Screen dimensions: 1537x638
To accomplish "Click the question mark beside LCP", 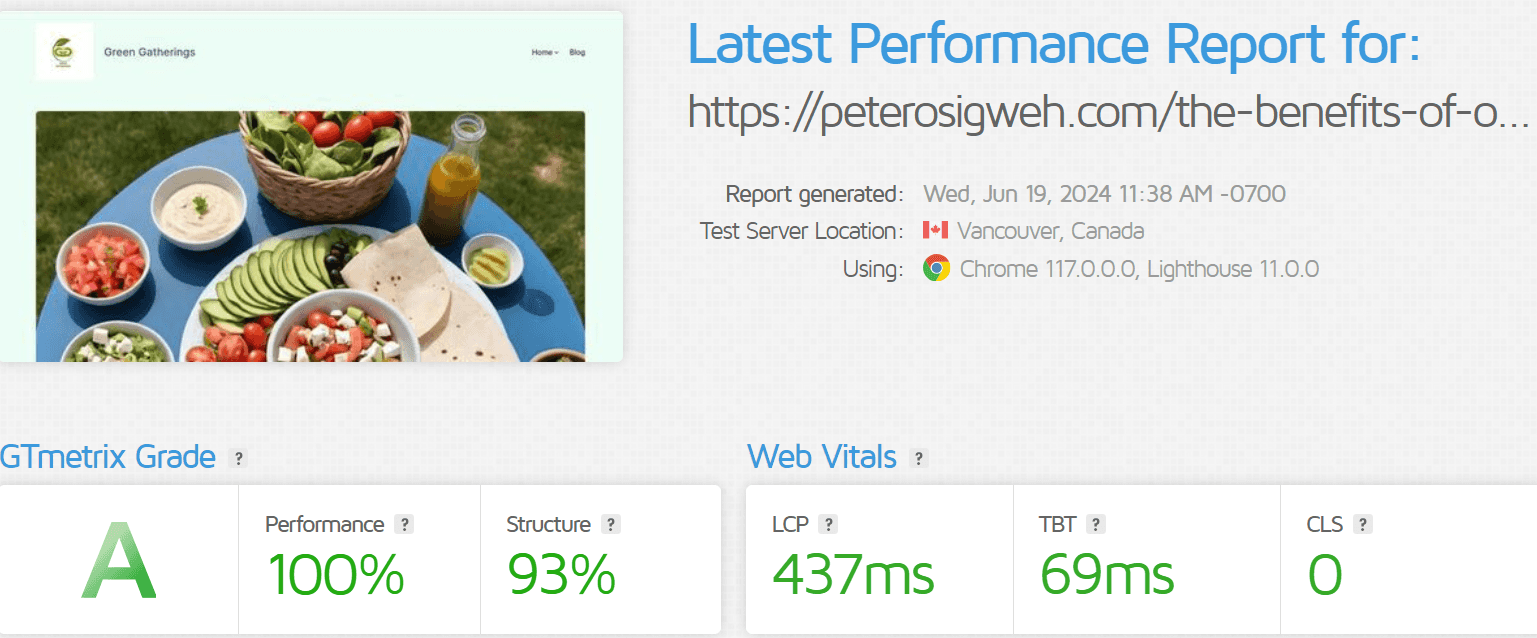I will (827, 525).
